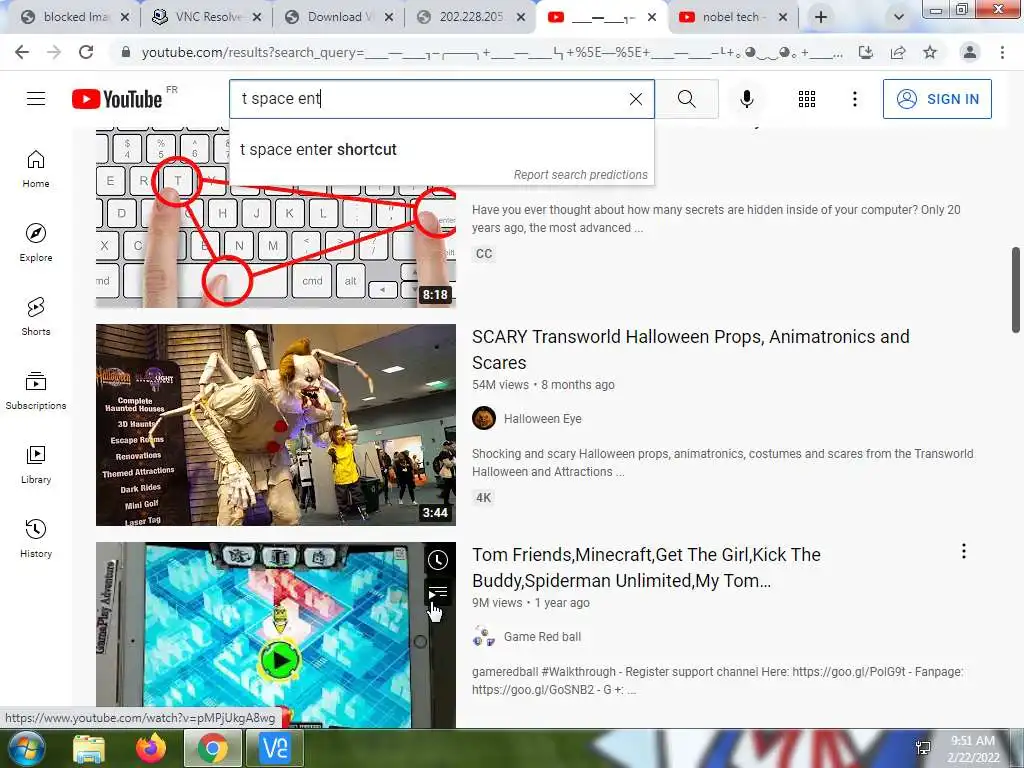The image size is (1024, 768).
Task: Click Add to queue icon on game thumbnail
Action: tap(438, 593)
